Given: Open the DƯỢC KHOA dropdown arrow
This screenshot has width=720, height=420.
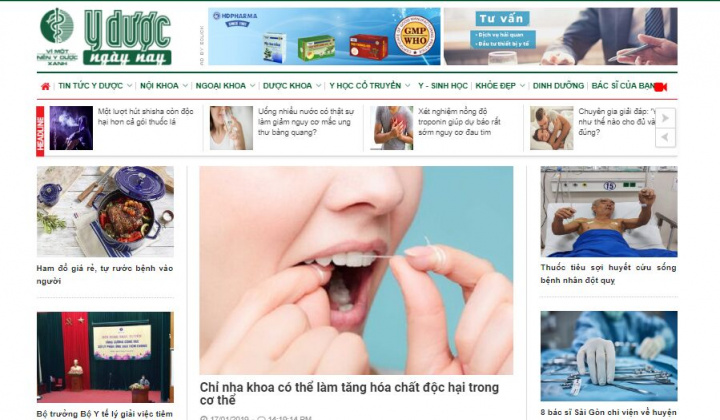Looking at the screenshot, I should (318, 86).
